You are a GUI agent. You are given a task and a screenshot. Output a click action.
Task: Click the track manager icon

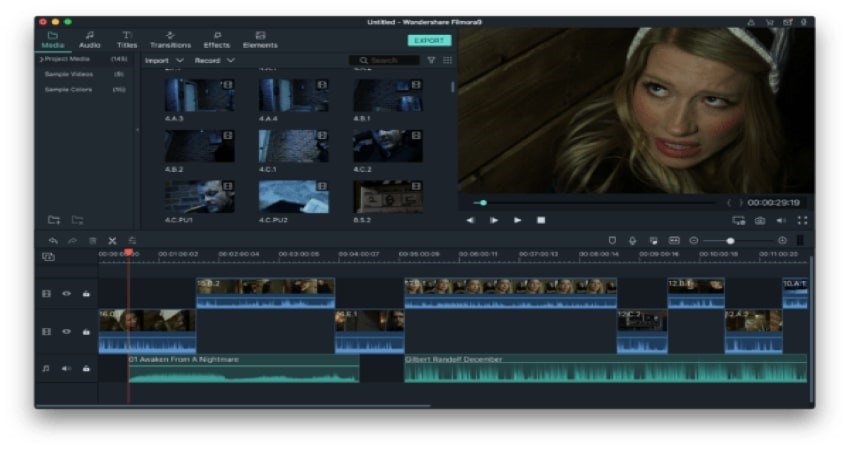tap(48, 257)
